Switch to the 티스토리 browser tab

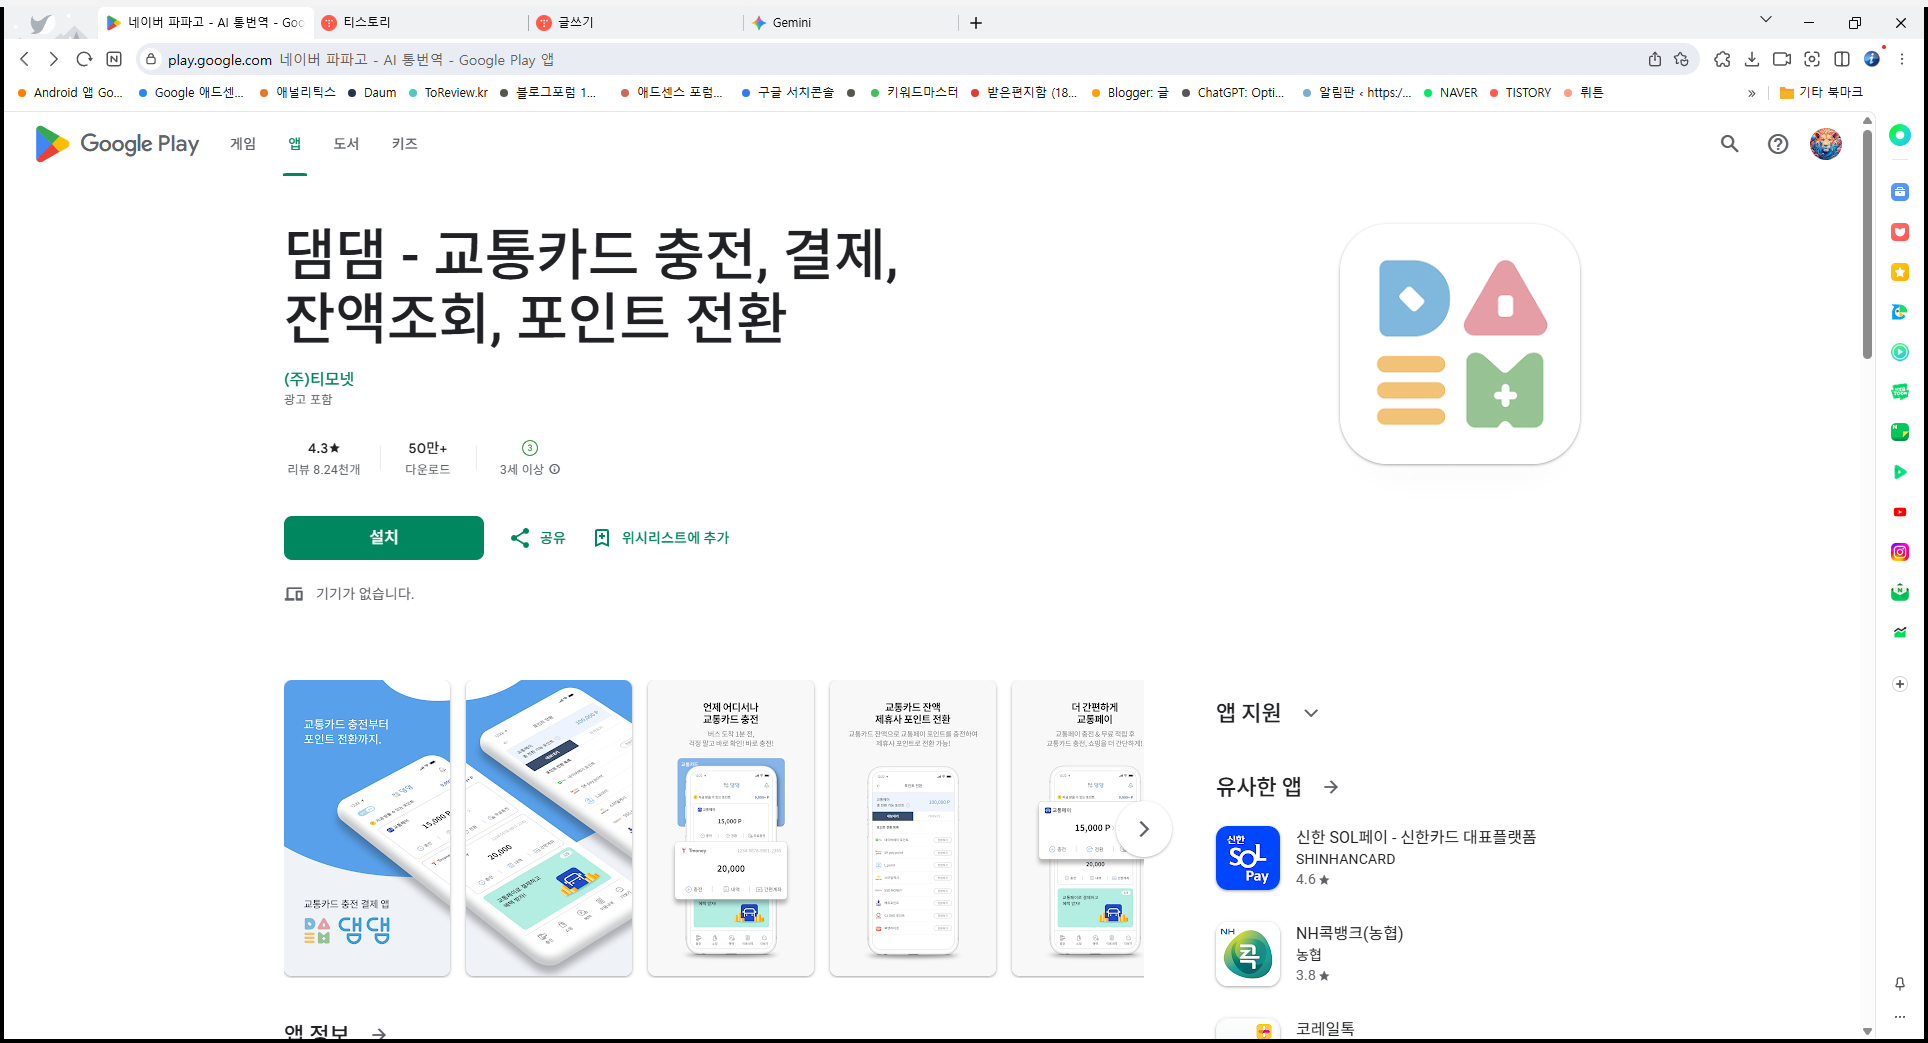[x=420, y=22]
